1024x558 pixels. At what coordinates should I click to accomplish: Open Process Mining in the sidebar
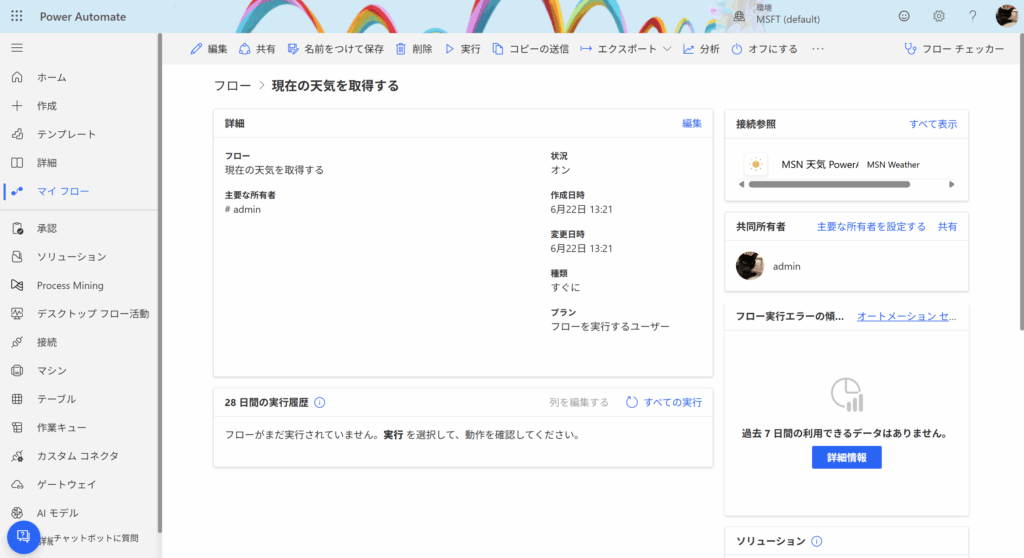(79, 286)
